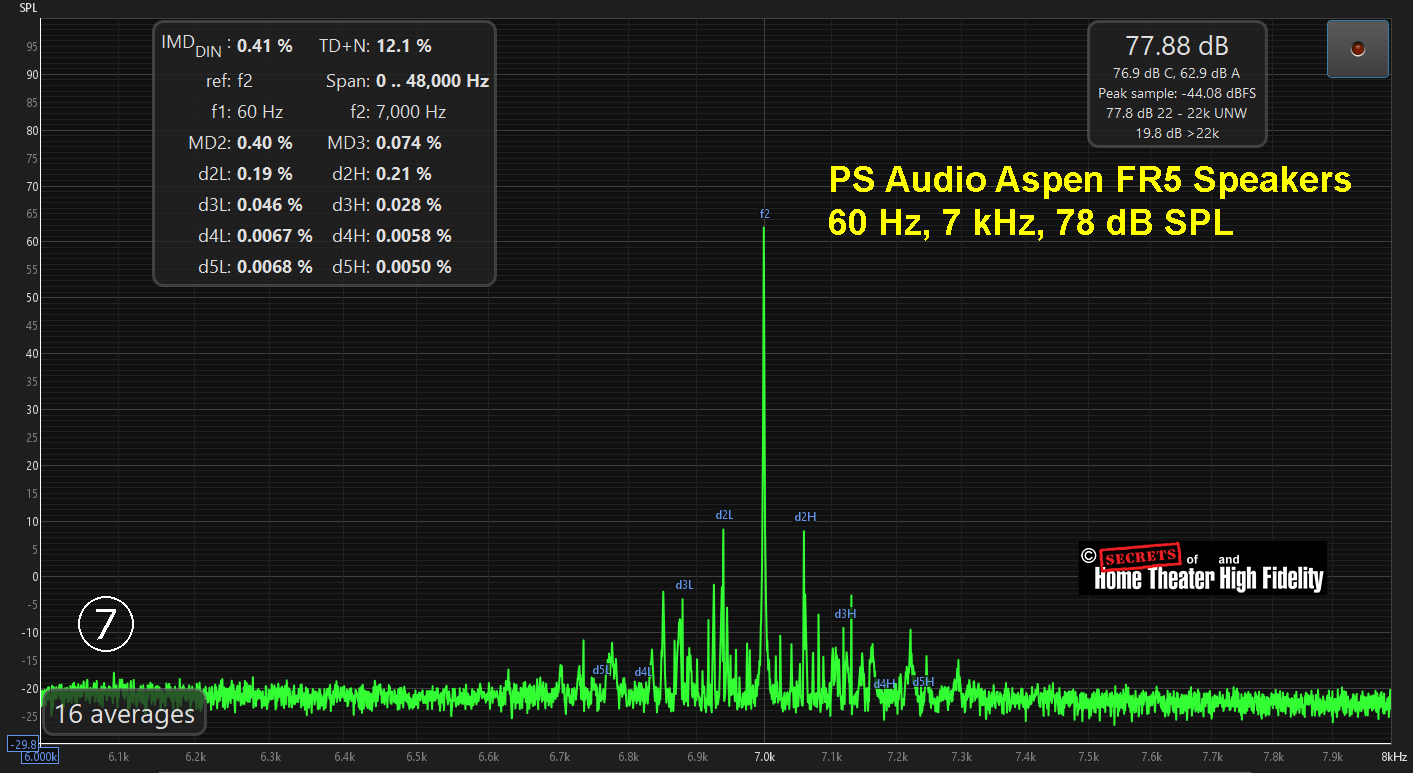Click the TD+N value 12.1 %
This screenshot has width=1413, height=773.
pyautogui.click(x=404, y=46)
